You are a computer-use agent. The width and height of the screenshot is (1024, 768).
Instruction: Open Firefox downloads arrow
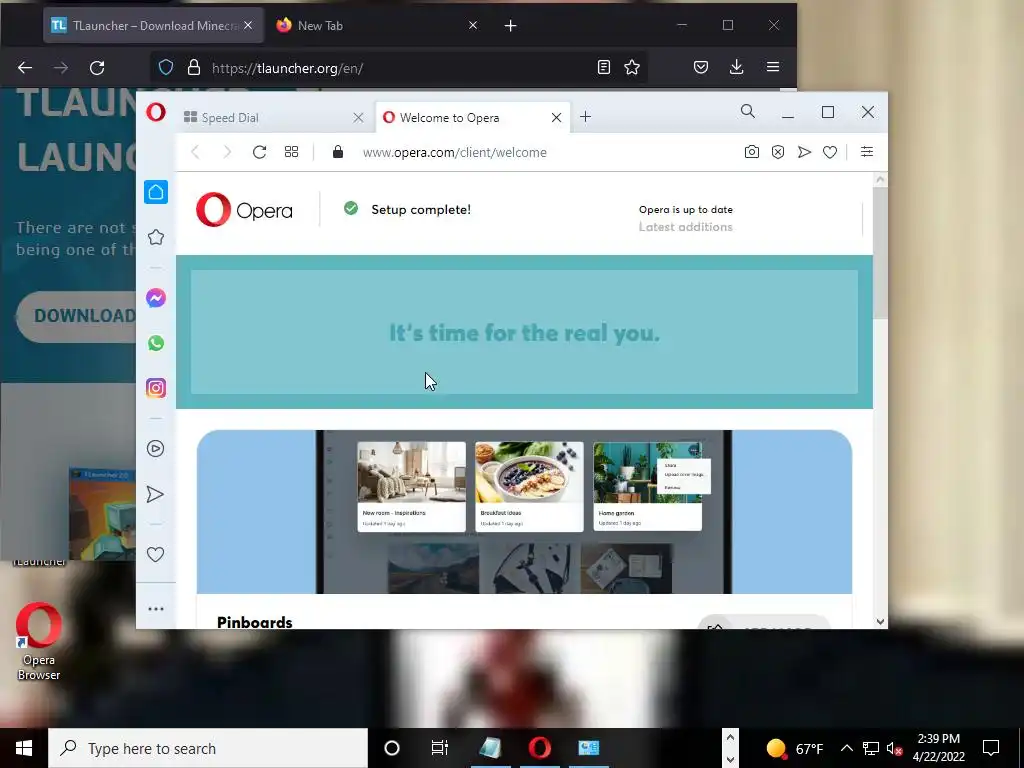click(x=737, y=67)
